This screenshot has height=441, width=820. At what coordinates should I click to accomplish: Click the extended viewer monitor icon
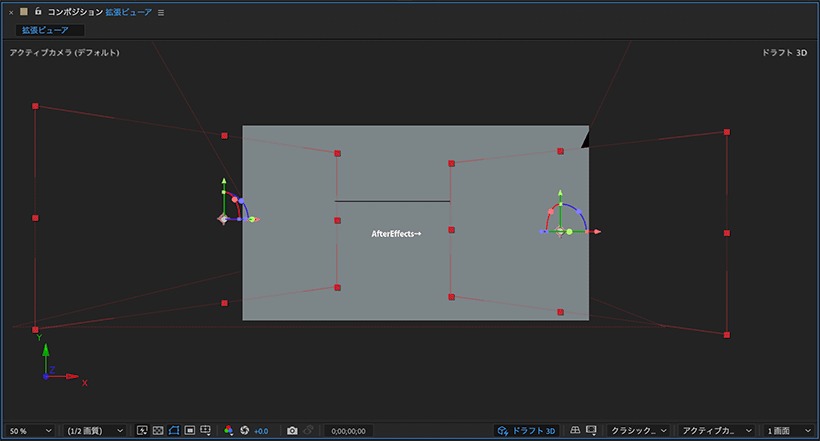591,430
